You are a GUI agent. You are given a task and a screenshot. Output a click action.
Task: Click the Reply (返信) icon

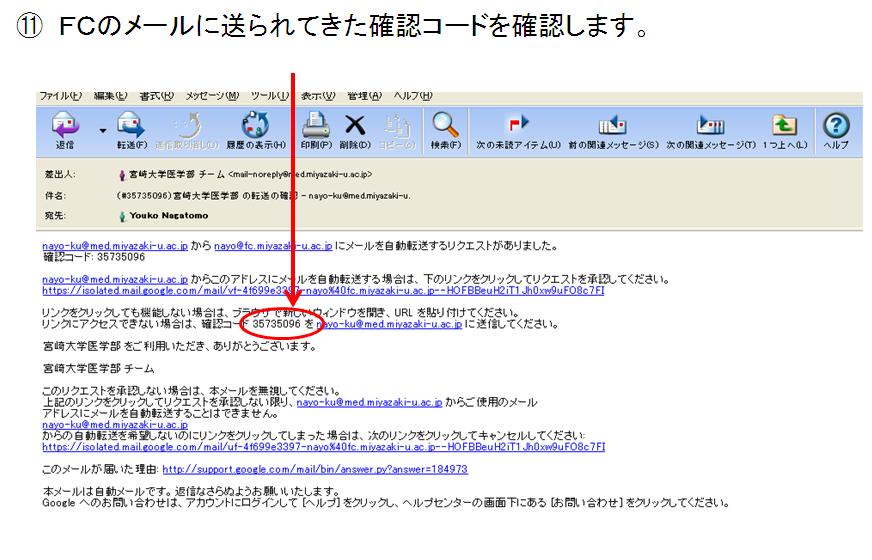pos(65,126)
